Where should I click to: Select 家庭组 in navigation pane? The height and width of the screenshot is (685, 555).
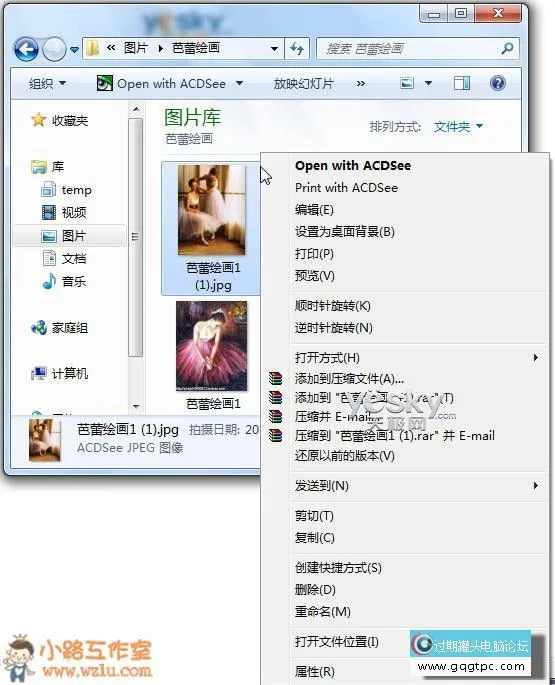point(59,328)
